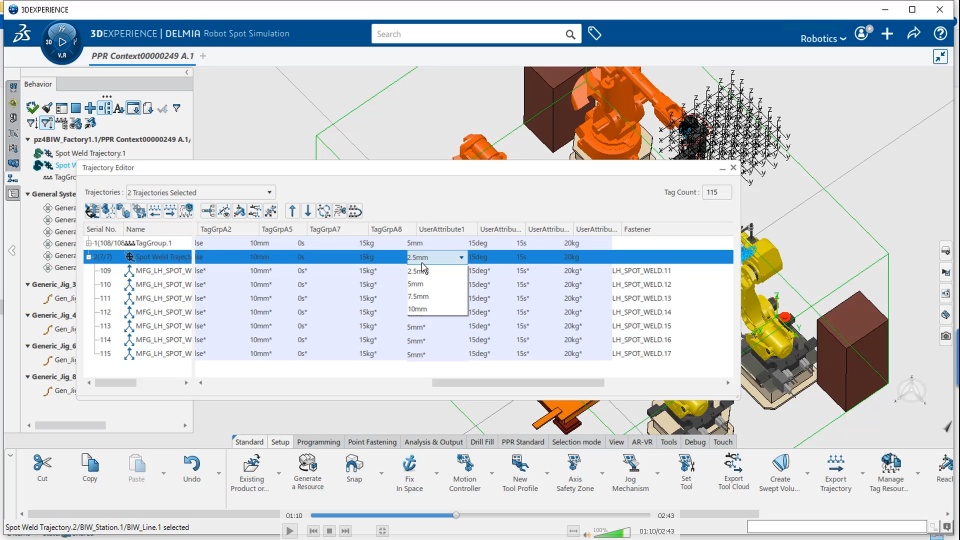Collapse the pz4BIW_Factory1.1 tree node
Image resolution: width=960 pixels, height=540 pixels.
coord(28,140)
